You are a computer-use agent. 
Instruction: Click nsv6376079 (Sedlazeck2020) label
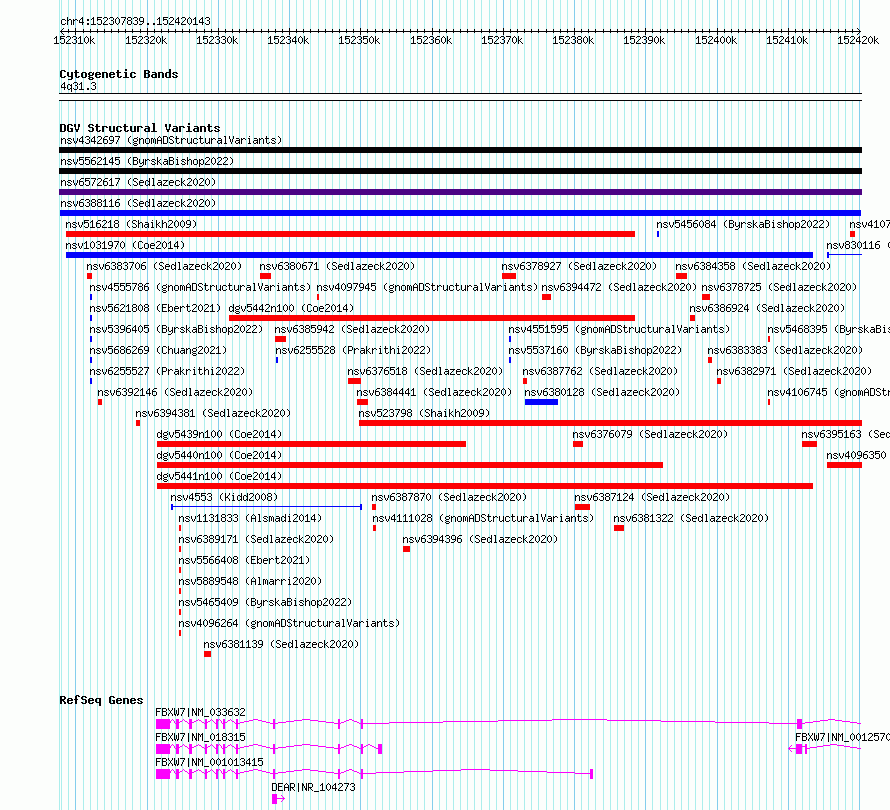(650, 434)
